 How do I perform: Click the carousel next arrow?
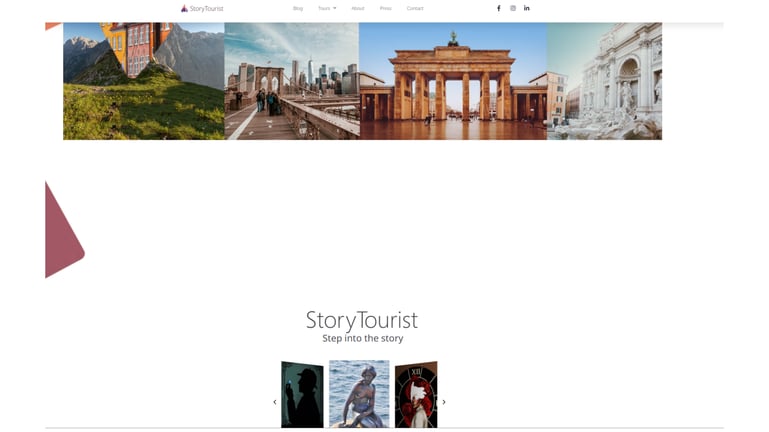point(444,402)
